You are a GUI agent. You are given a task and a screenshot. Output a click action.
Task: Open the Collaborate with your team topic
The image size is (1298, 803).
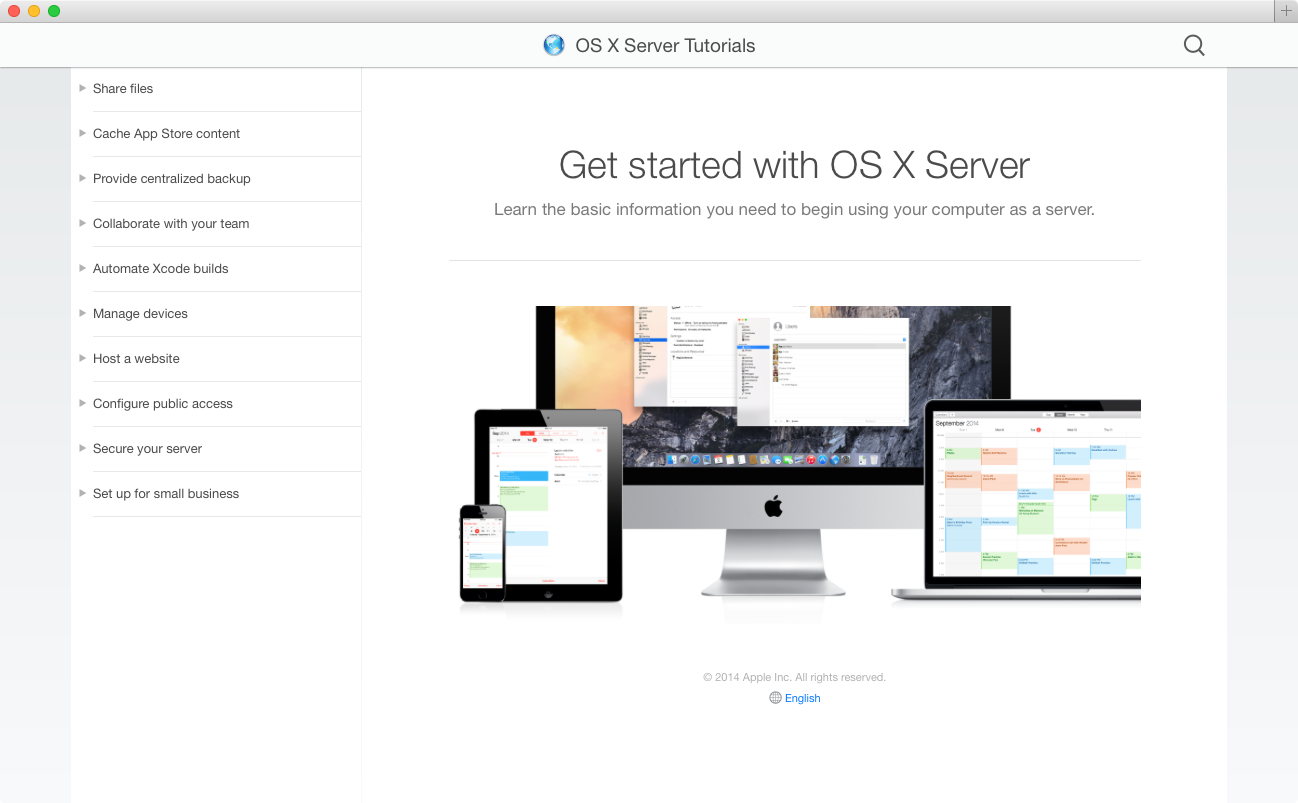(x=171, y=224)
